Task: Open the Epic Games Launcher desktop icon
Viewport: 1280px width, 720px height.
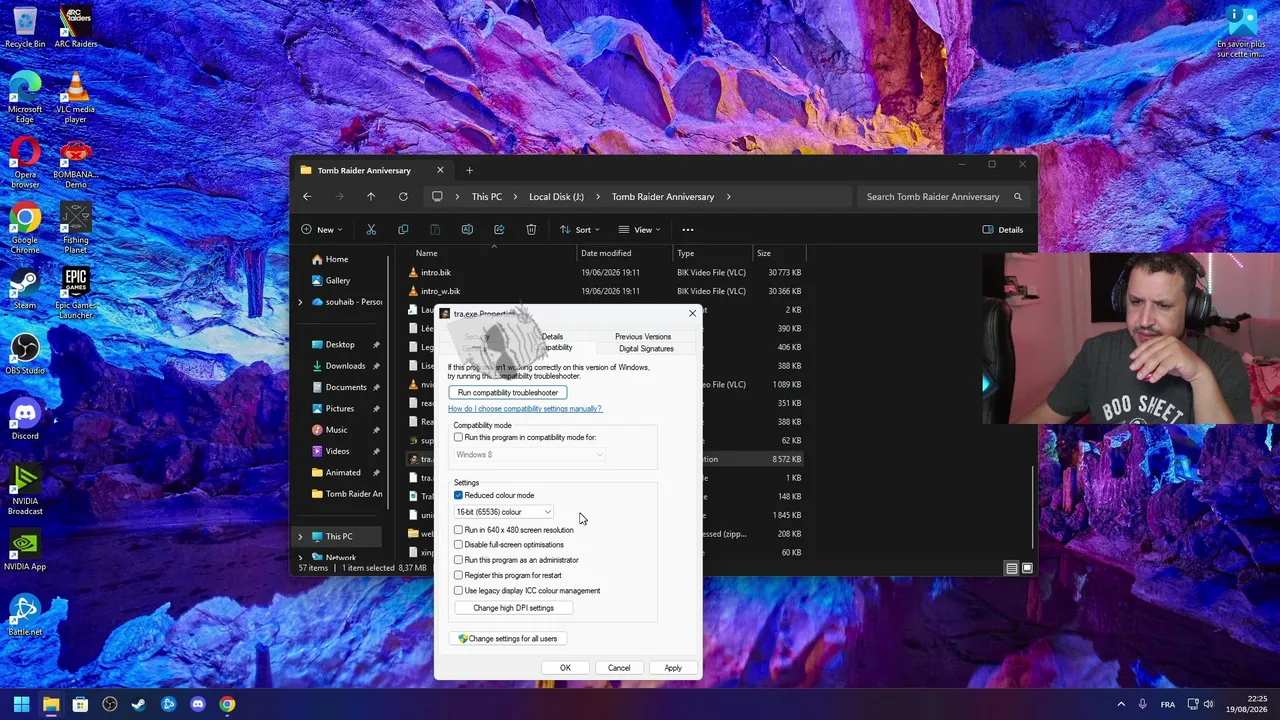Action: tap(76, 293)
